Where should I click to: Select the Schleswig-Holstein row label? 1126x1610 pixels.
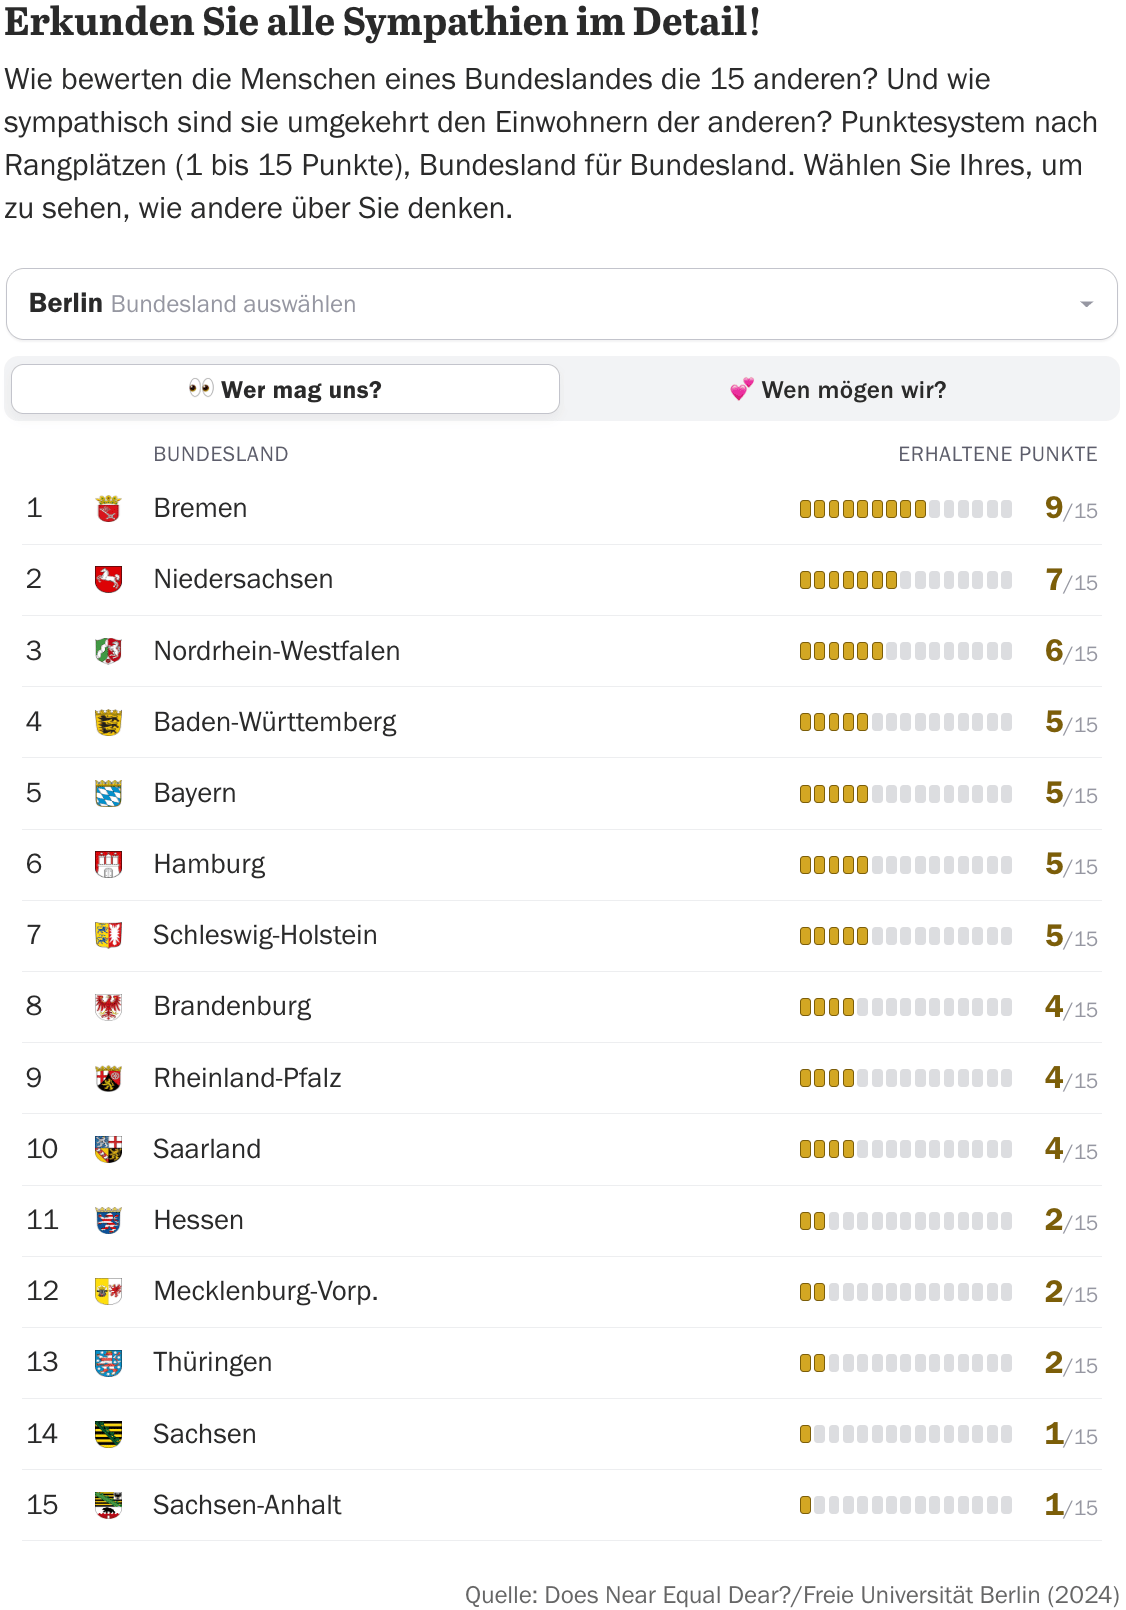265,936
